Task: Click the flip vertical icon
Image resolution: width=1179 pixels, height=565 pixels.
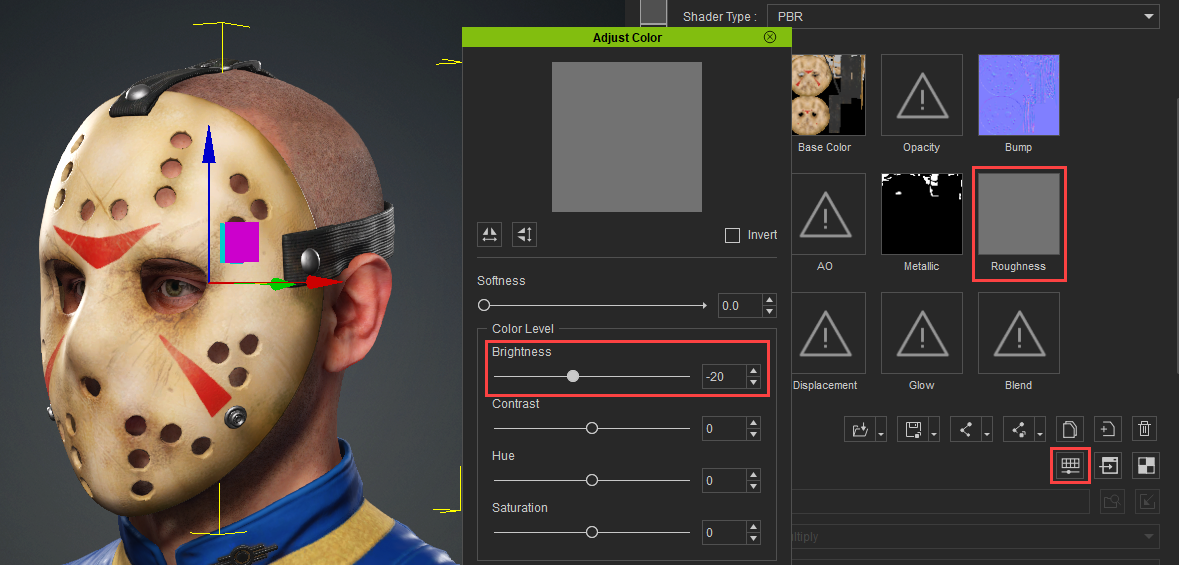Action: click(x=524, y=234)
